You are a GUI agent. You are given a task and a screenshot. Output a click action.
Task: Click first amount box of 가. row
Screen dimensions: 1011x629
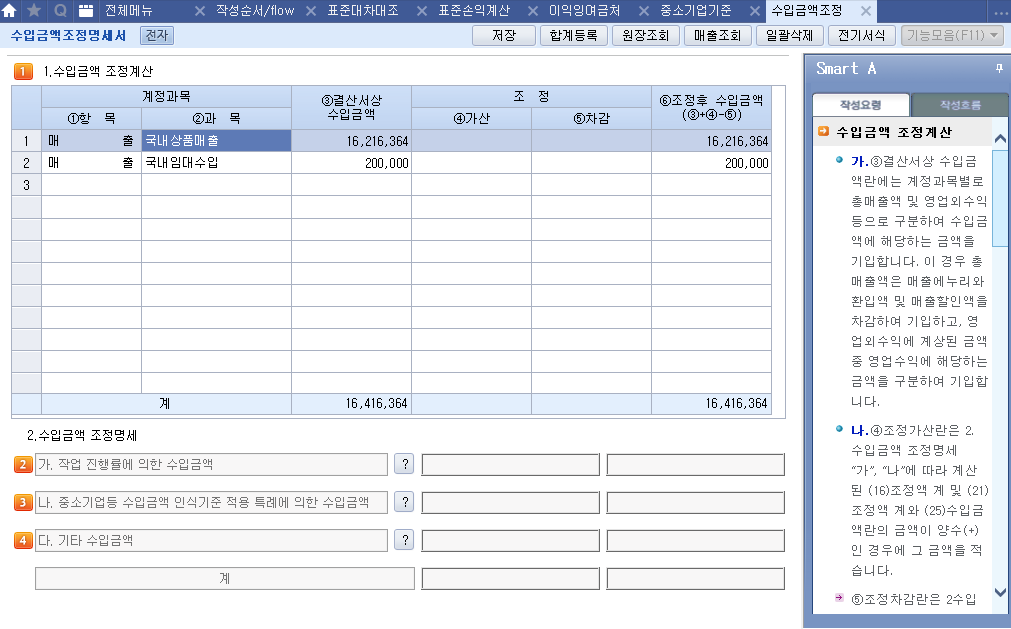511,464
